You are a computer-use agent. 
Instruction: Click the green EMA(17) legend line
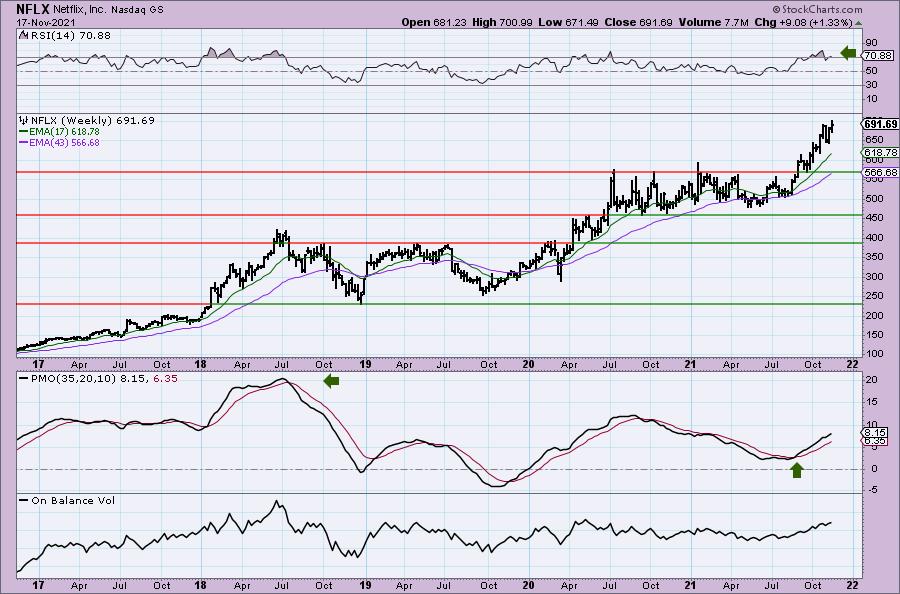click(x=24, y=131)
